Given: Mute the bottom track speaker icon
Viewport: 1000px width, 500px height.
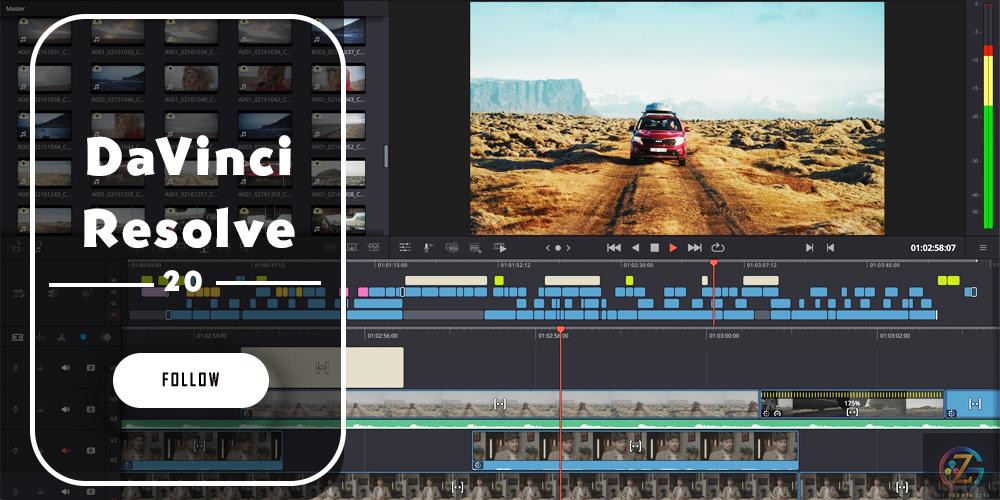Looking at the screenshot, I should pyautogui.click(x=65, y=492).
